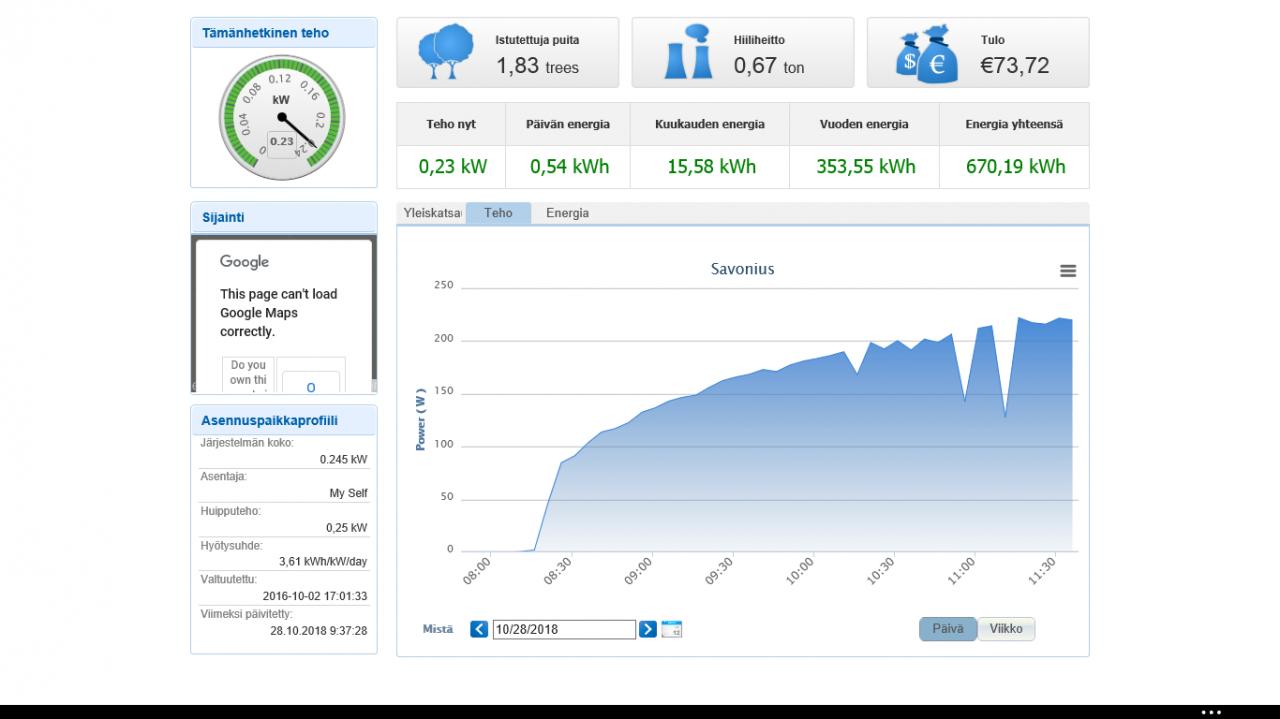Click the 670,19 kWh total energy value
The width and height of the screenshot is (1280, 719).
coord(1015,167)
